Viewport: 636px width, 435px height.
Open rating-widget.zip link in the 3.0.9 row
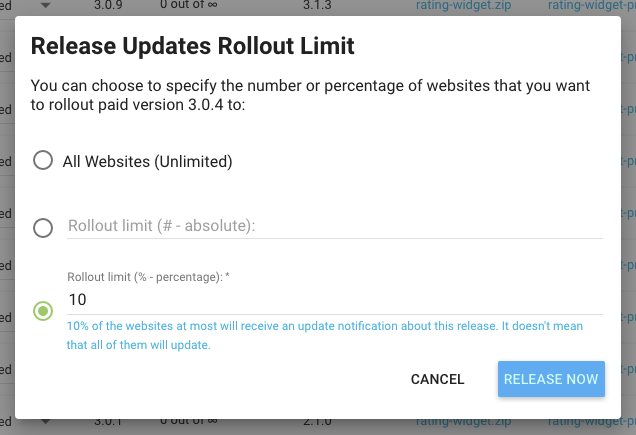coord(466,5)
